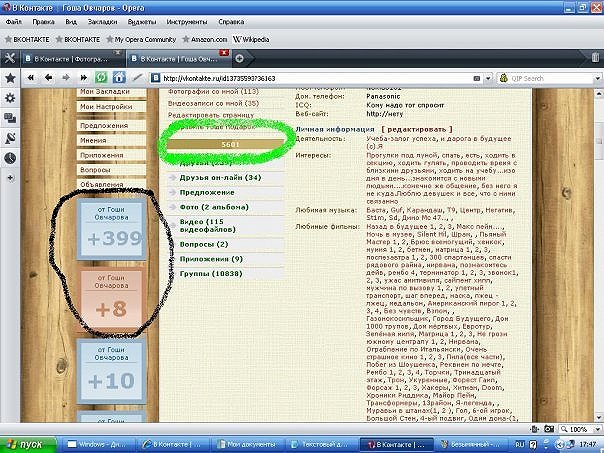Open the Правка menu

[43, 22]
